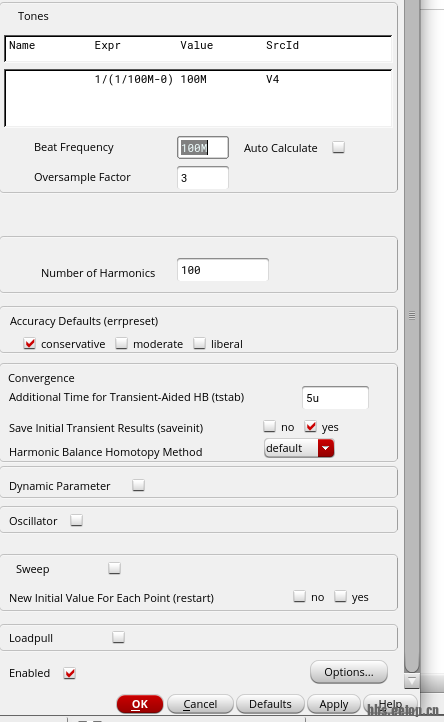Click the OK button
This screenshot has height=722, width=444.
click(x=140, y=704)
